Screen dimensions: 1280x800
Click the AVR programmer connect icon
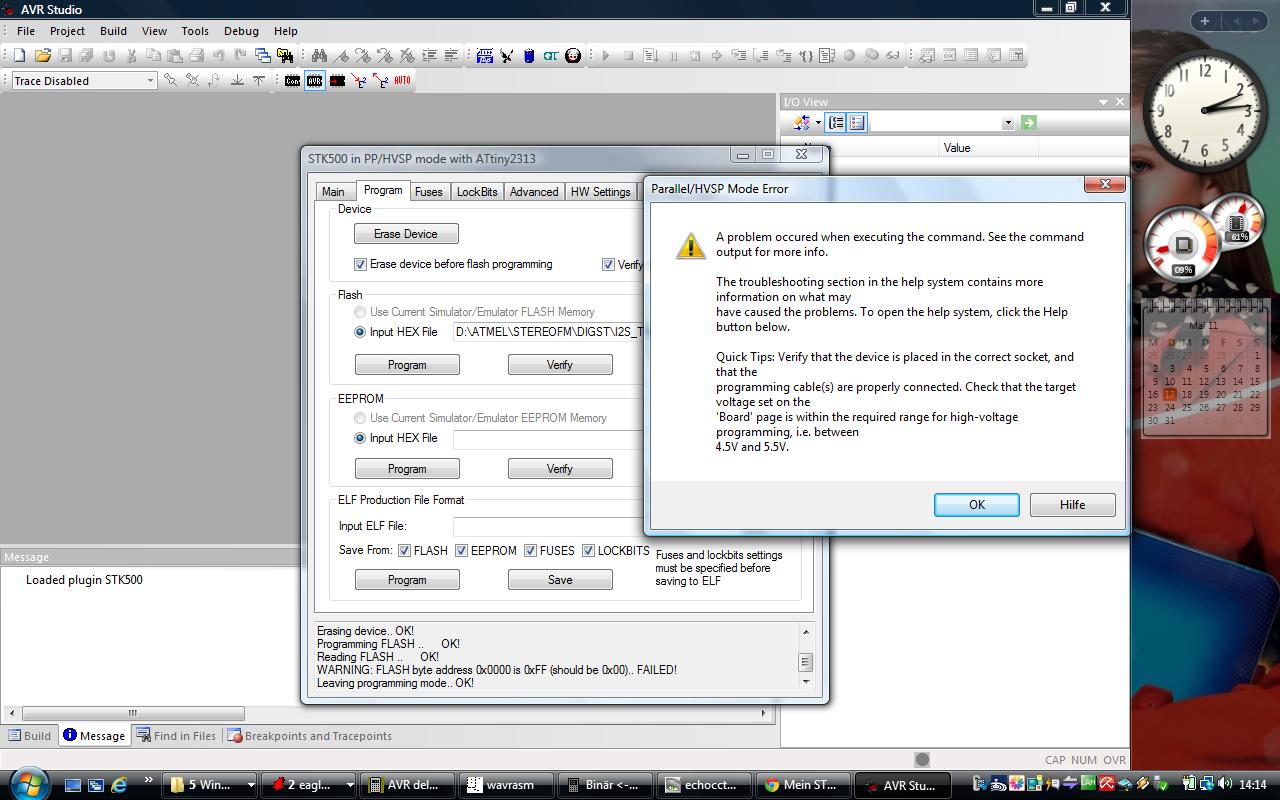pyautogui.click(x=315, y=81)
